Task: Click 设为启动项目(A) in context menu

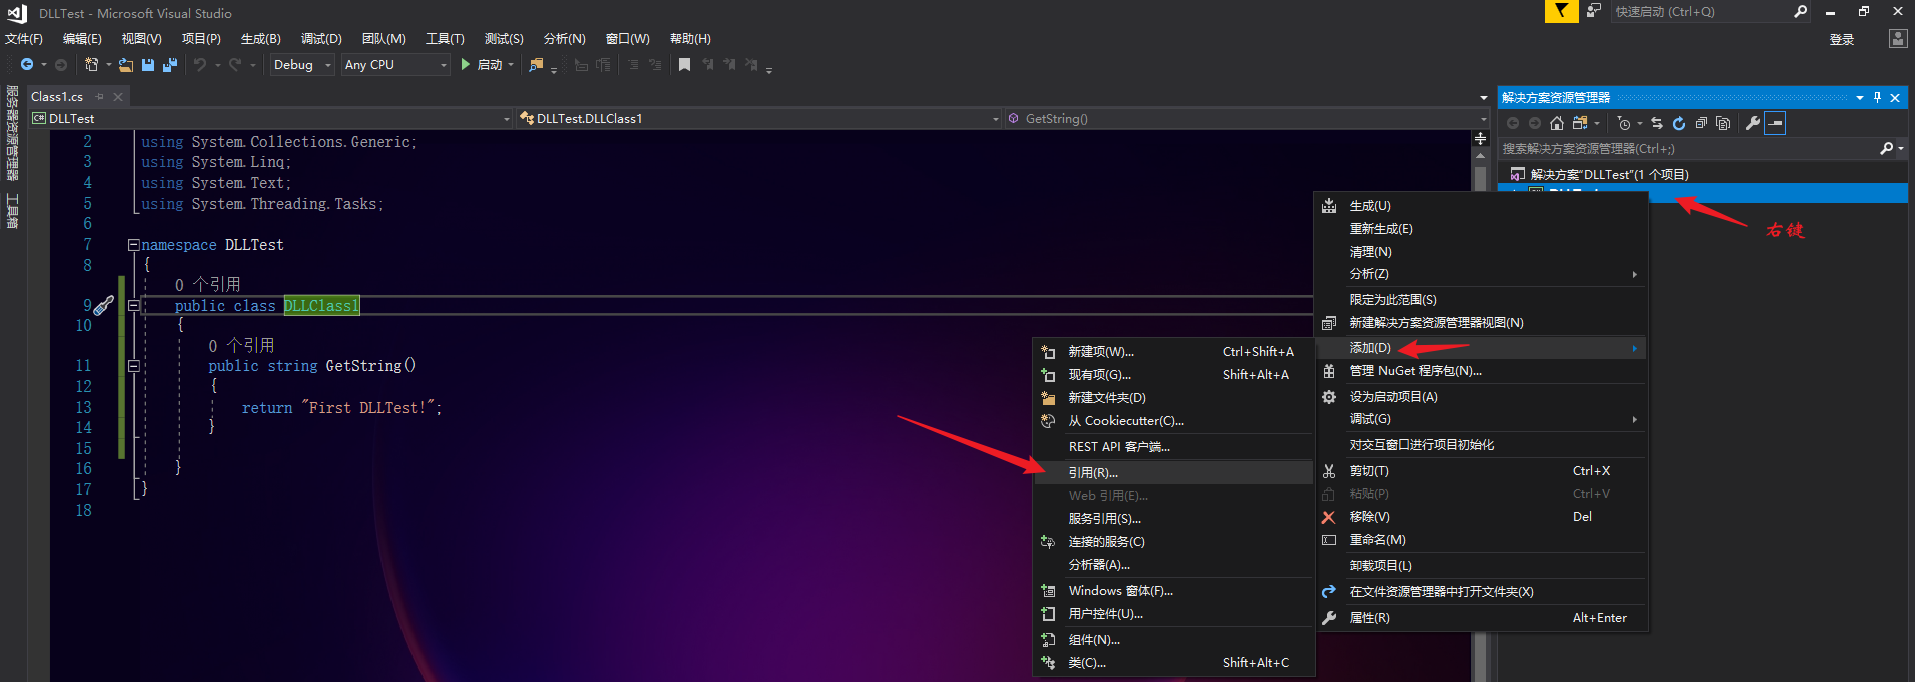Action: (x=1482, y=397)
